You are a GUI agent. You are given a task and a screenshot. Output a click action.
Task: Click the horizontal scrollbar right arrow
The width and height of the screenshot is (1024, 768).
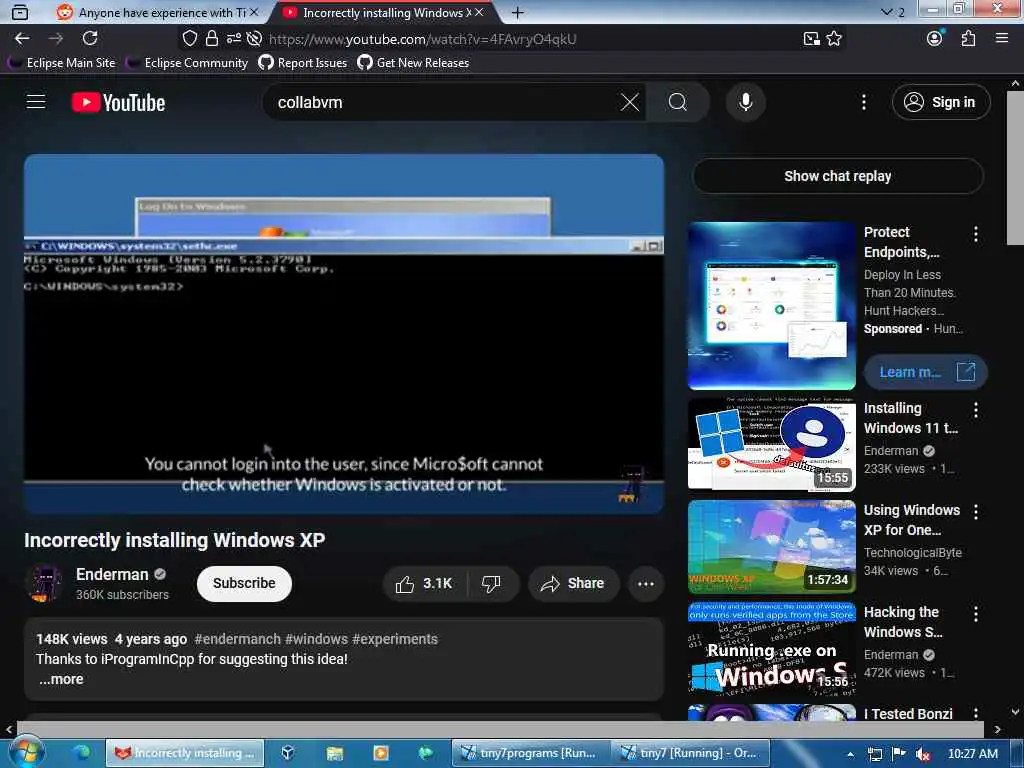[x=997, y=729]
